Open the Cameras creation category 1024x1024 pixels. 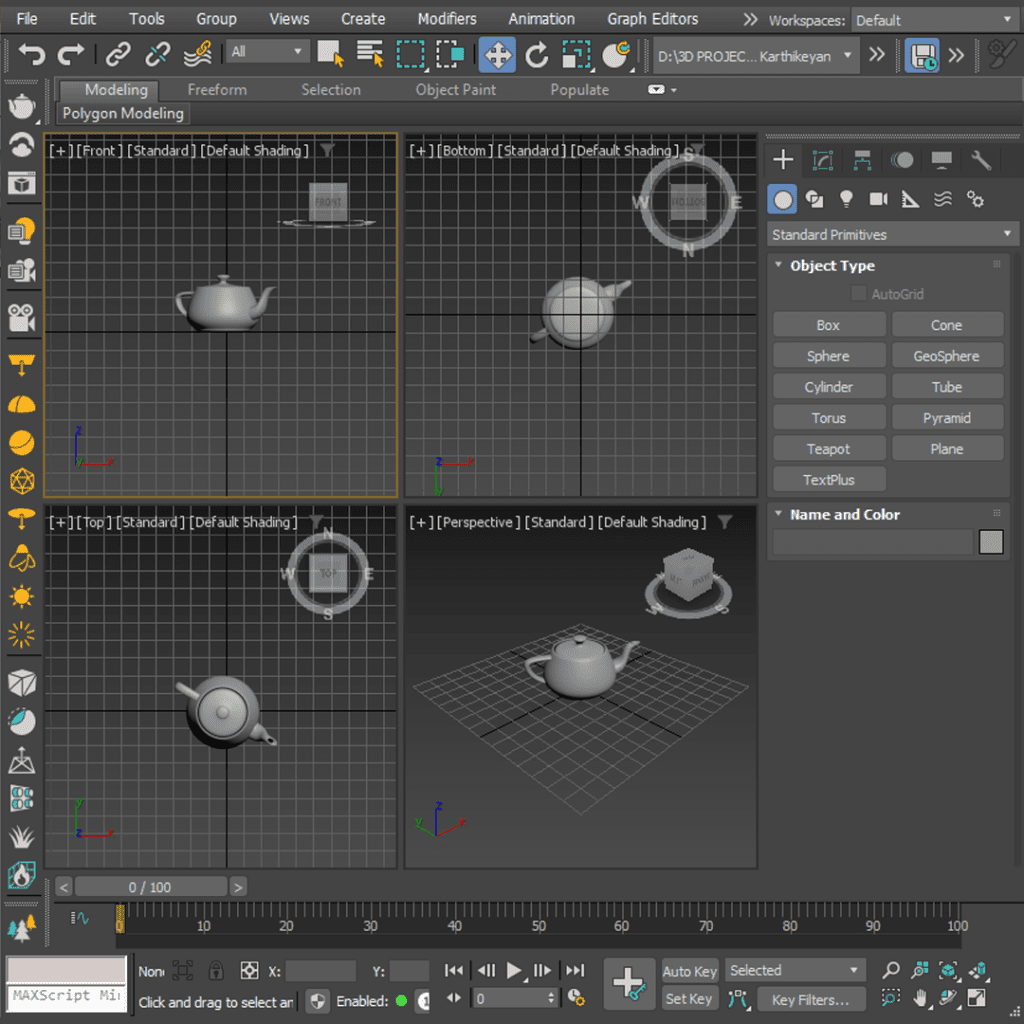click(878, 199)
